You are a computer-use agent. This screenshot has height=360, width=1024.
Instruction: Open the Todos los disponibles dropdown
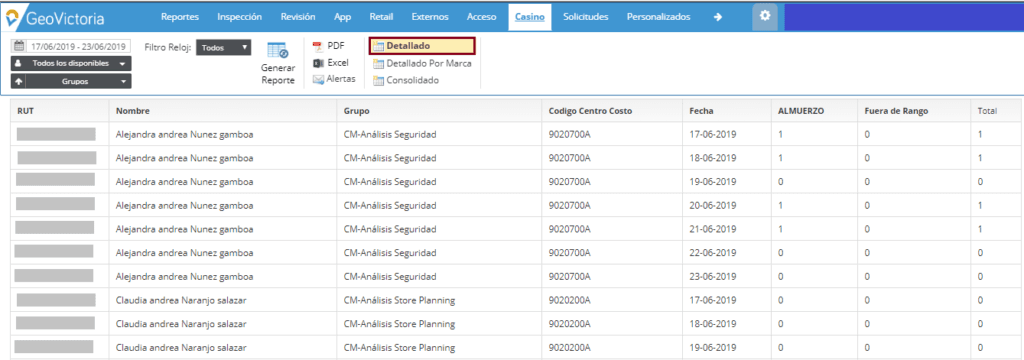click(71, 63)
